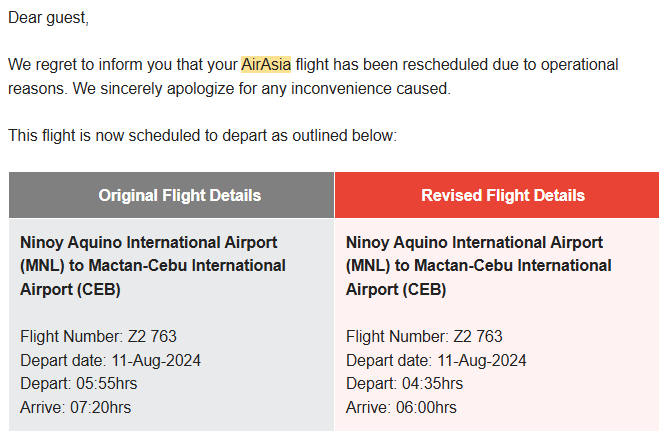This screenshot has height=434, width=669.
Task: Click original Flight Number Z2 763
Action: (98, 336)
